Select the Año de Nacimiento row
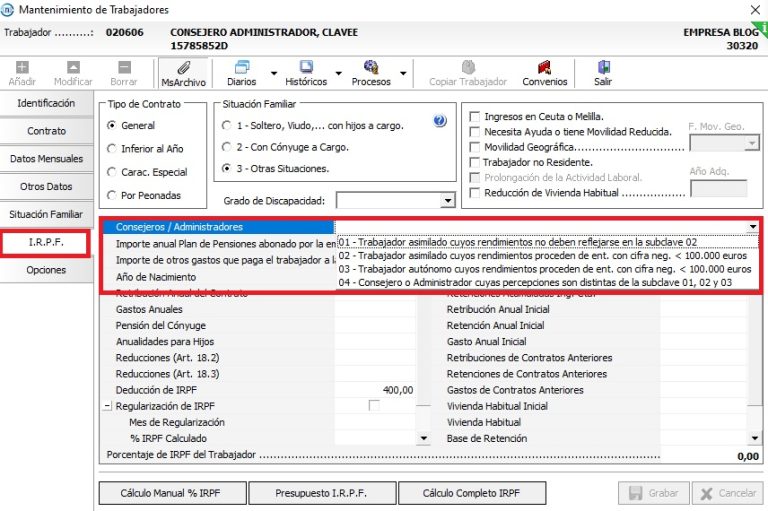 [219, 277]
